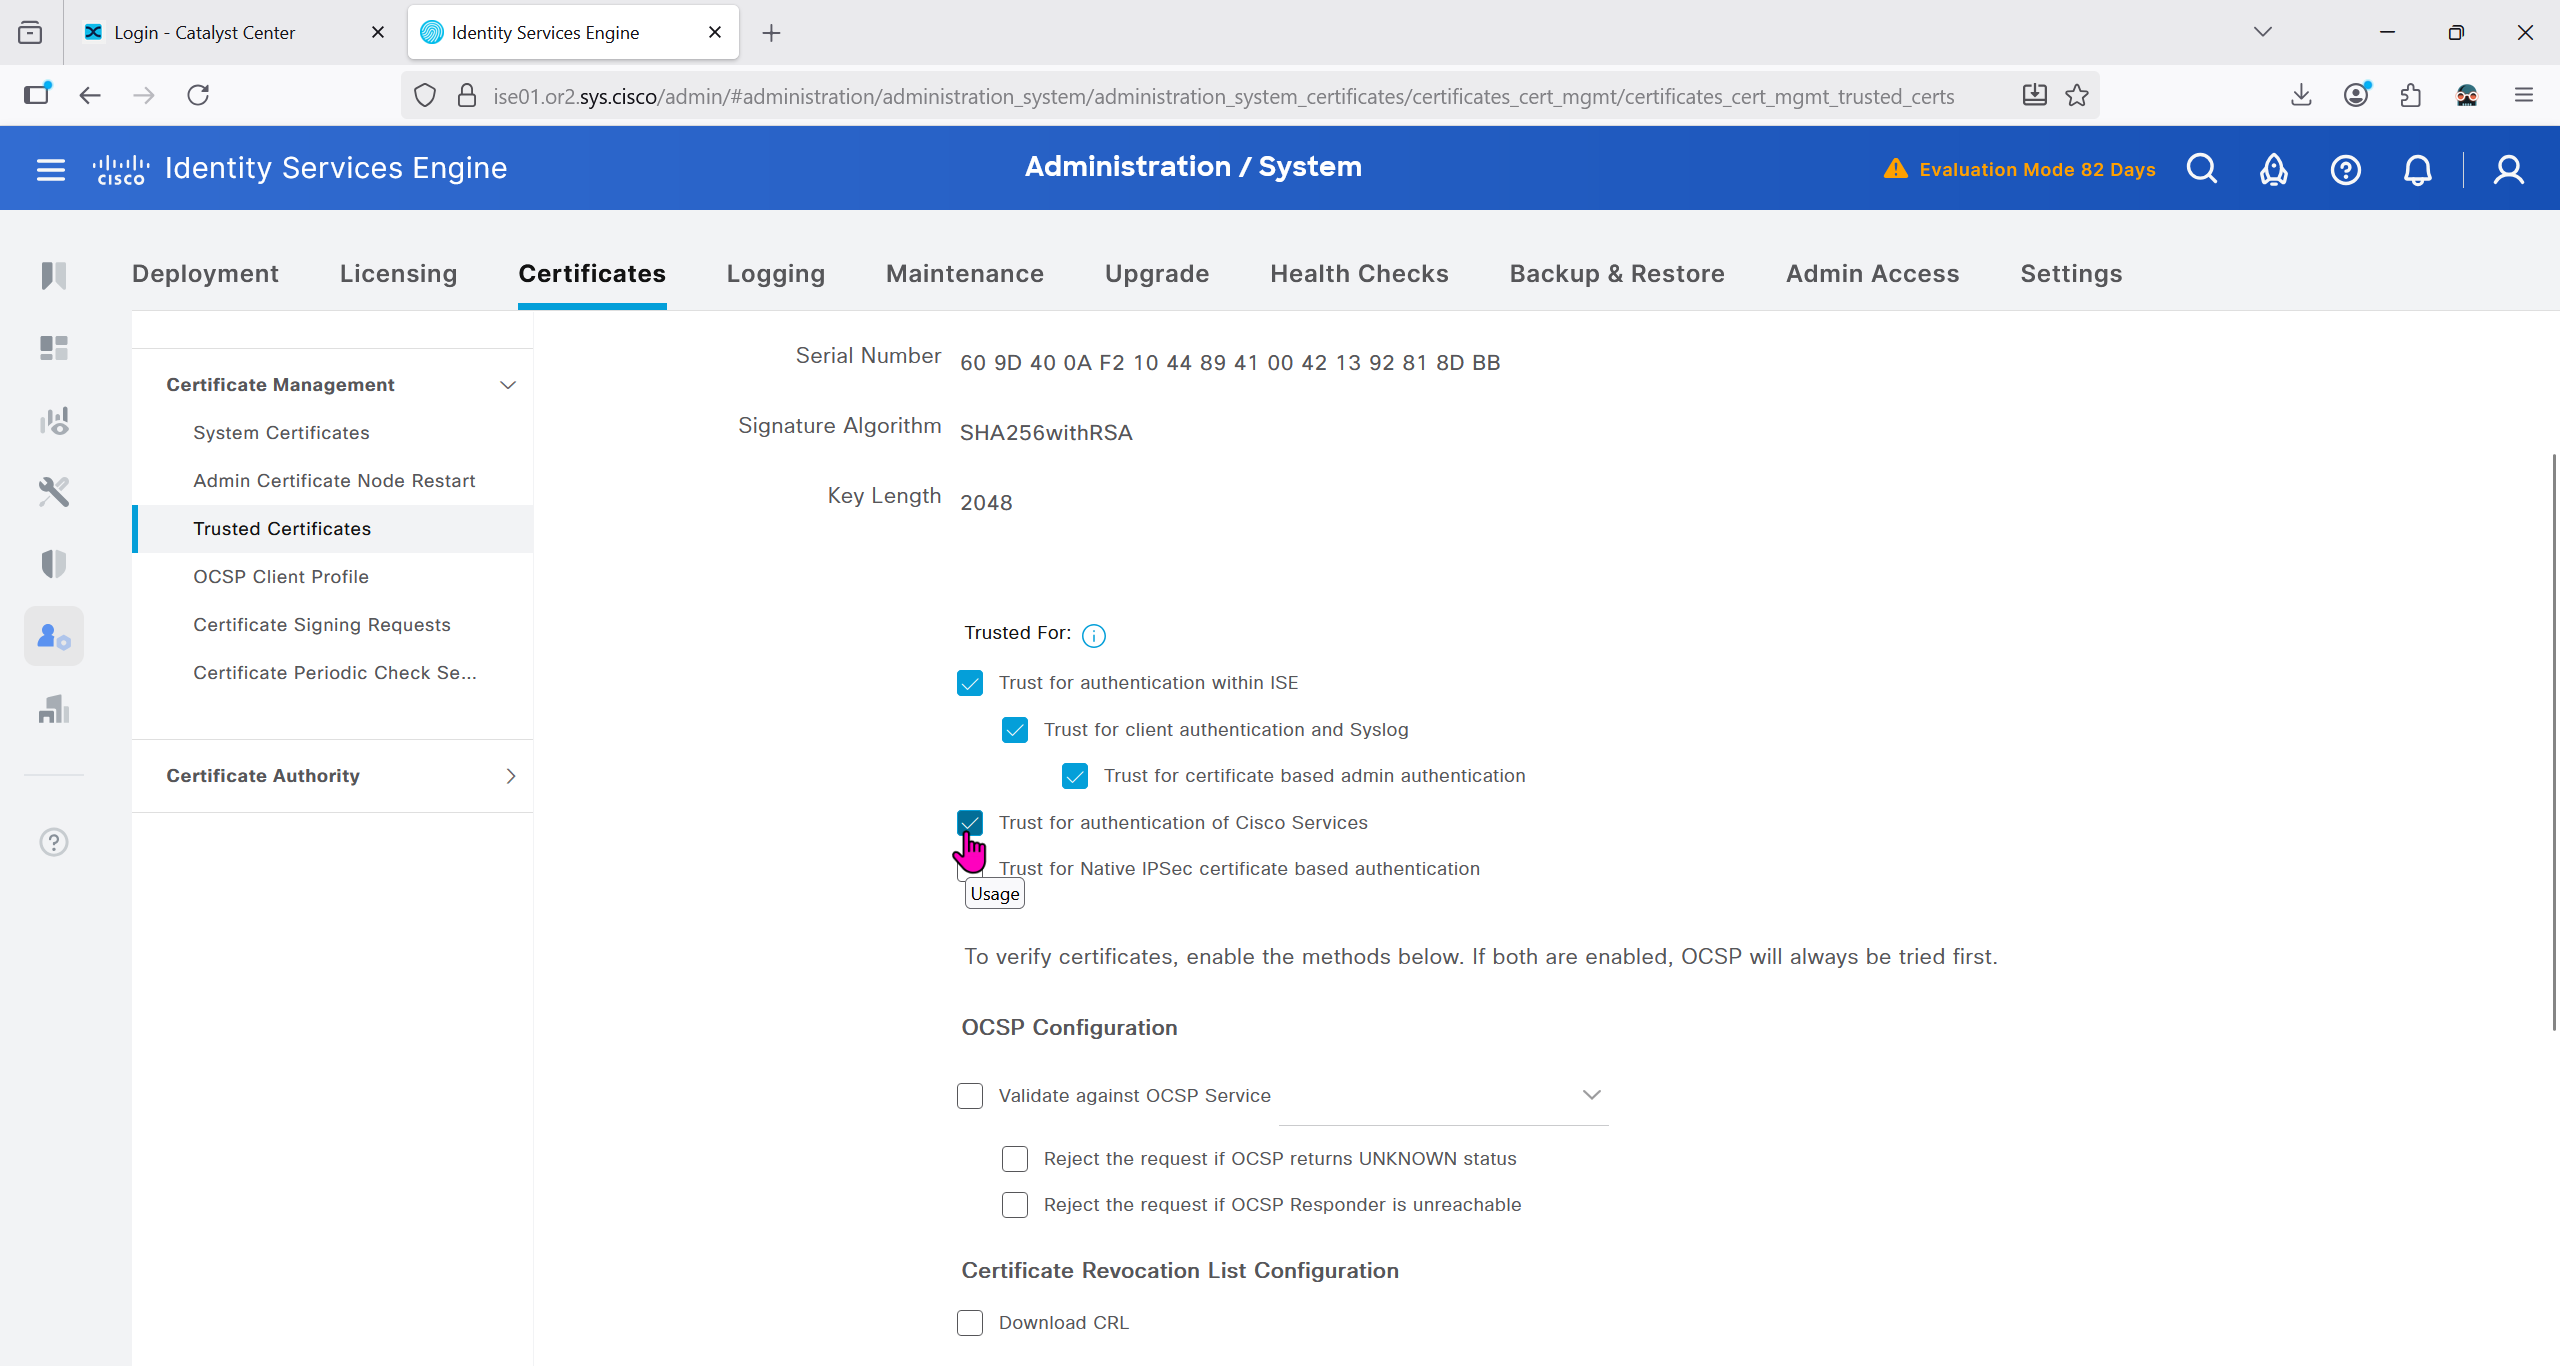
Task: Open the ISE hamburger navigation menu
Action: click(x=50, y=169)
